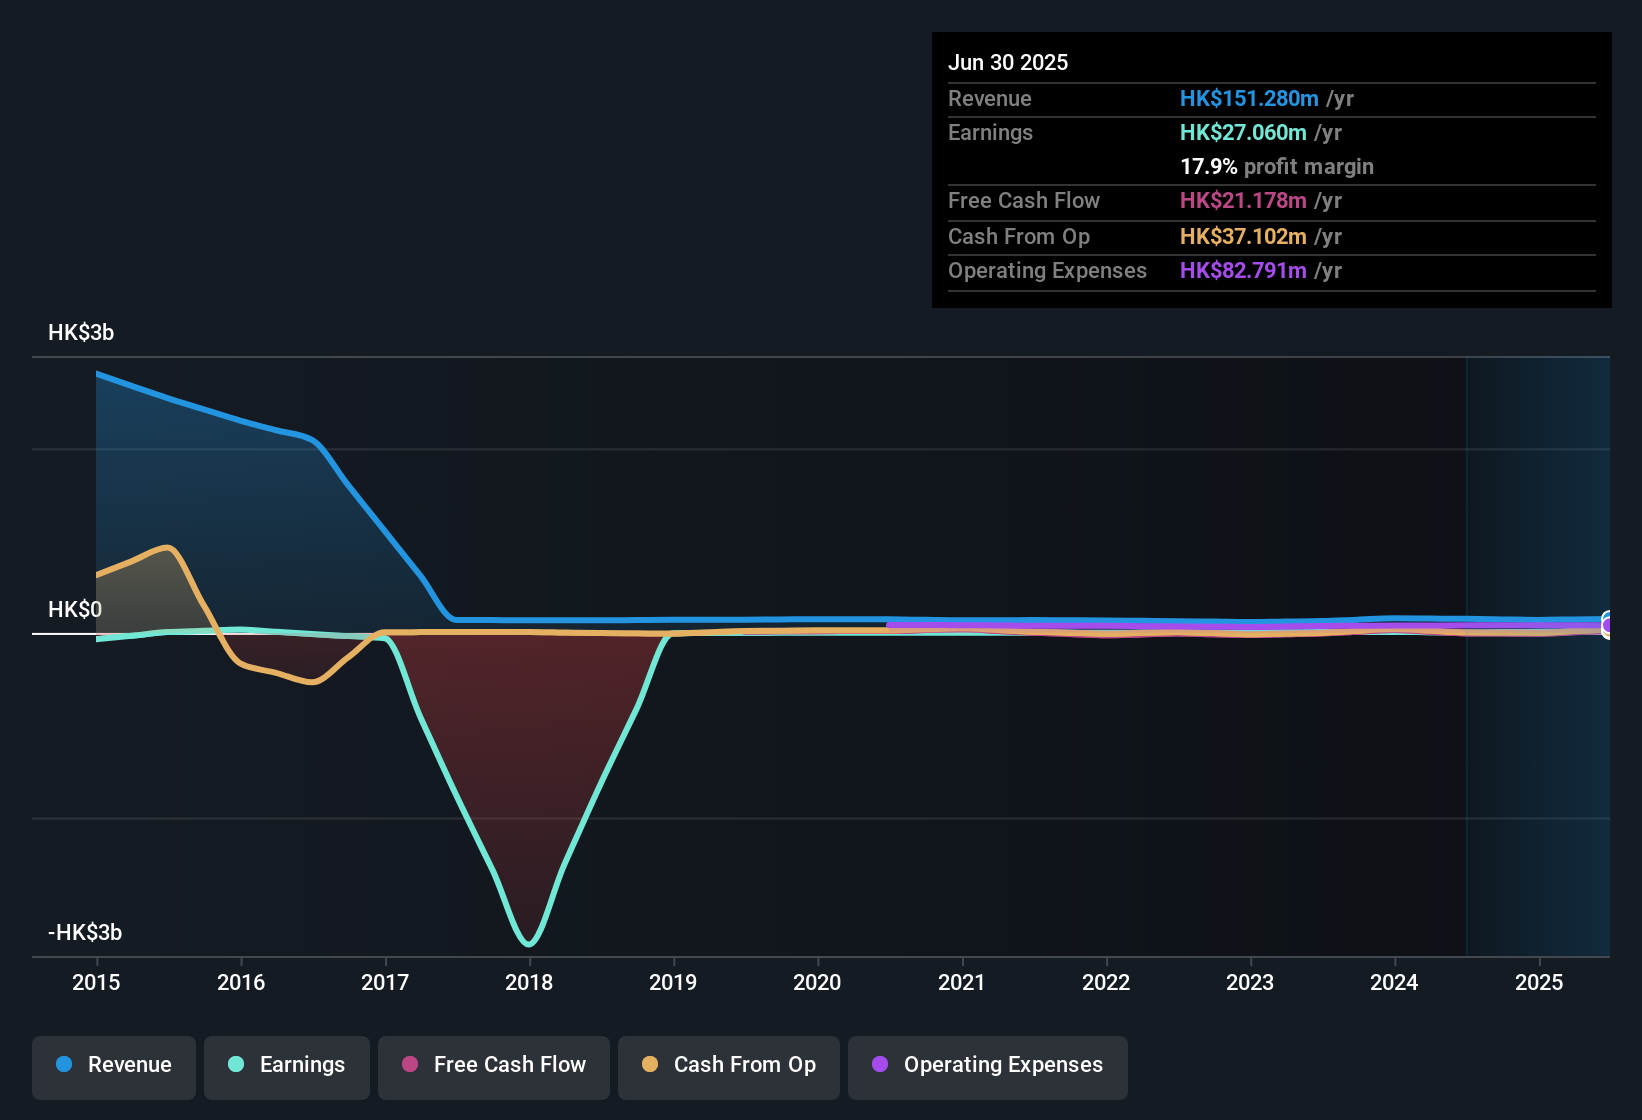Click the earnings trough at 2018
The height and width of the screenshot is (1120, 1642).
click(x=529, y=942)
